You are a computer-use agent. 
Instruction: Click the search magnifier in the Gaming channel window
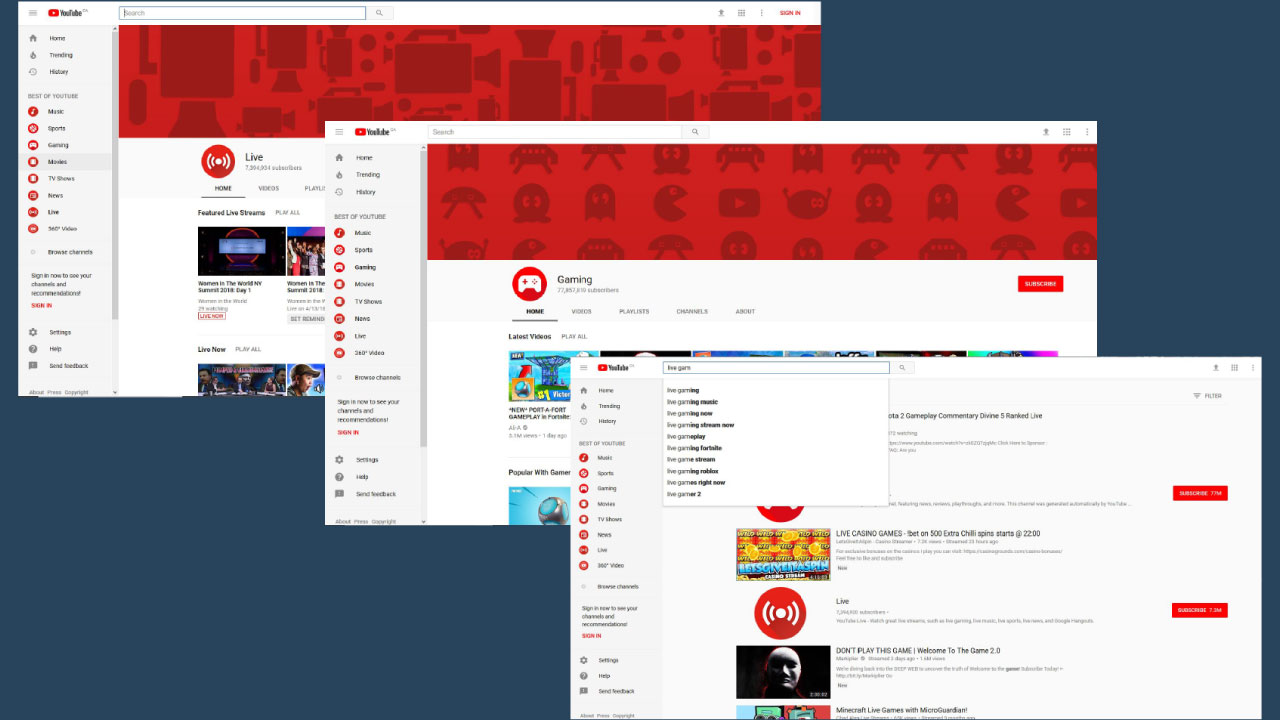(x=696, y=132)
